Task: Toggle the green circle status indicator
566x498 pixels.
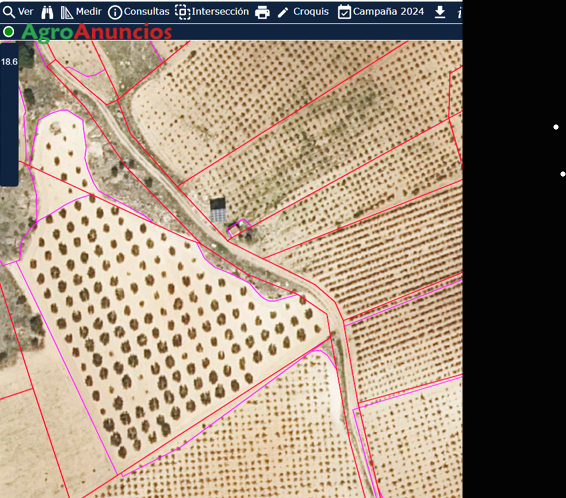Action: click(9, 32)
